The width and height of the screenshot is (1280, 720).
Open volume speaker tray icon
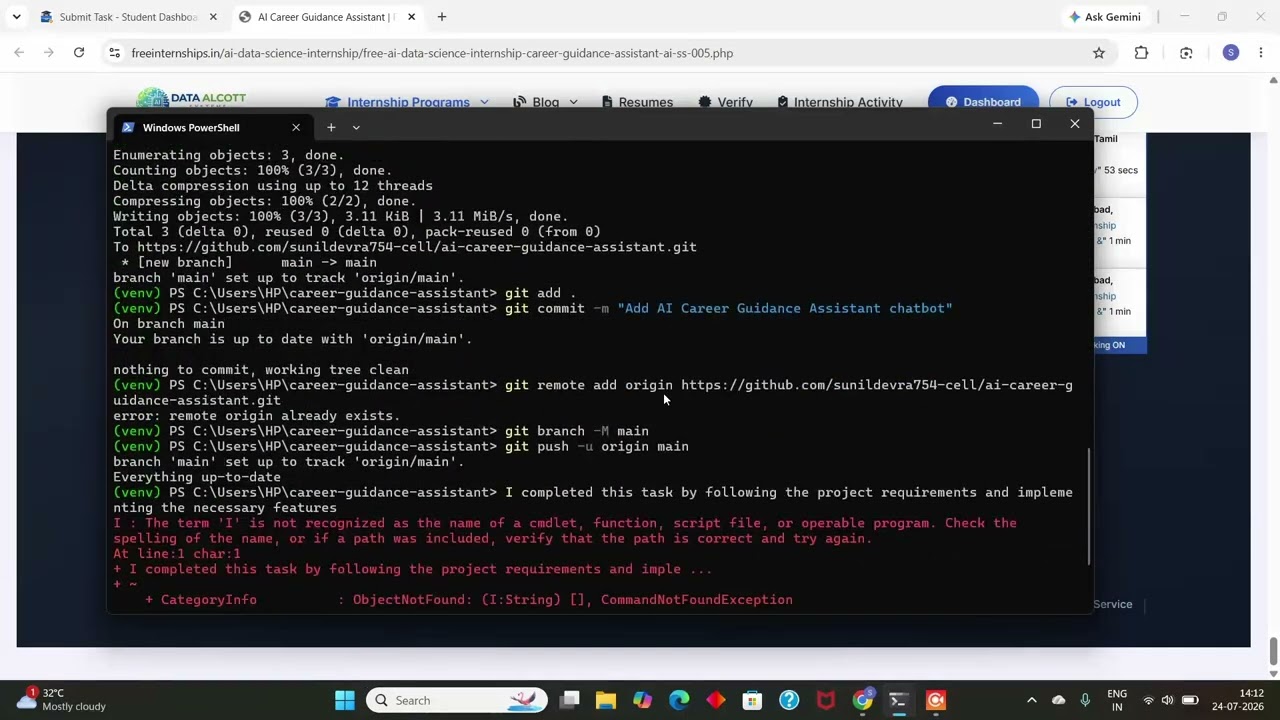point(1168,700)
